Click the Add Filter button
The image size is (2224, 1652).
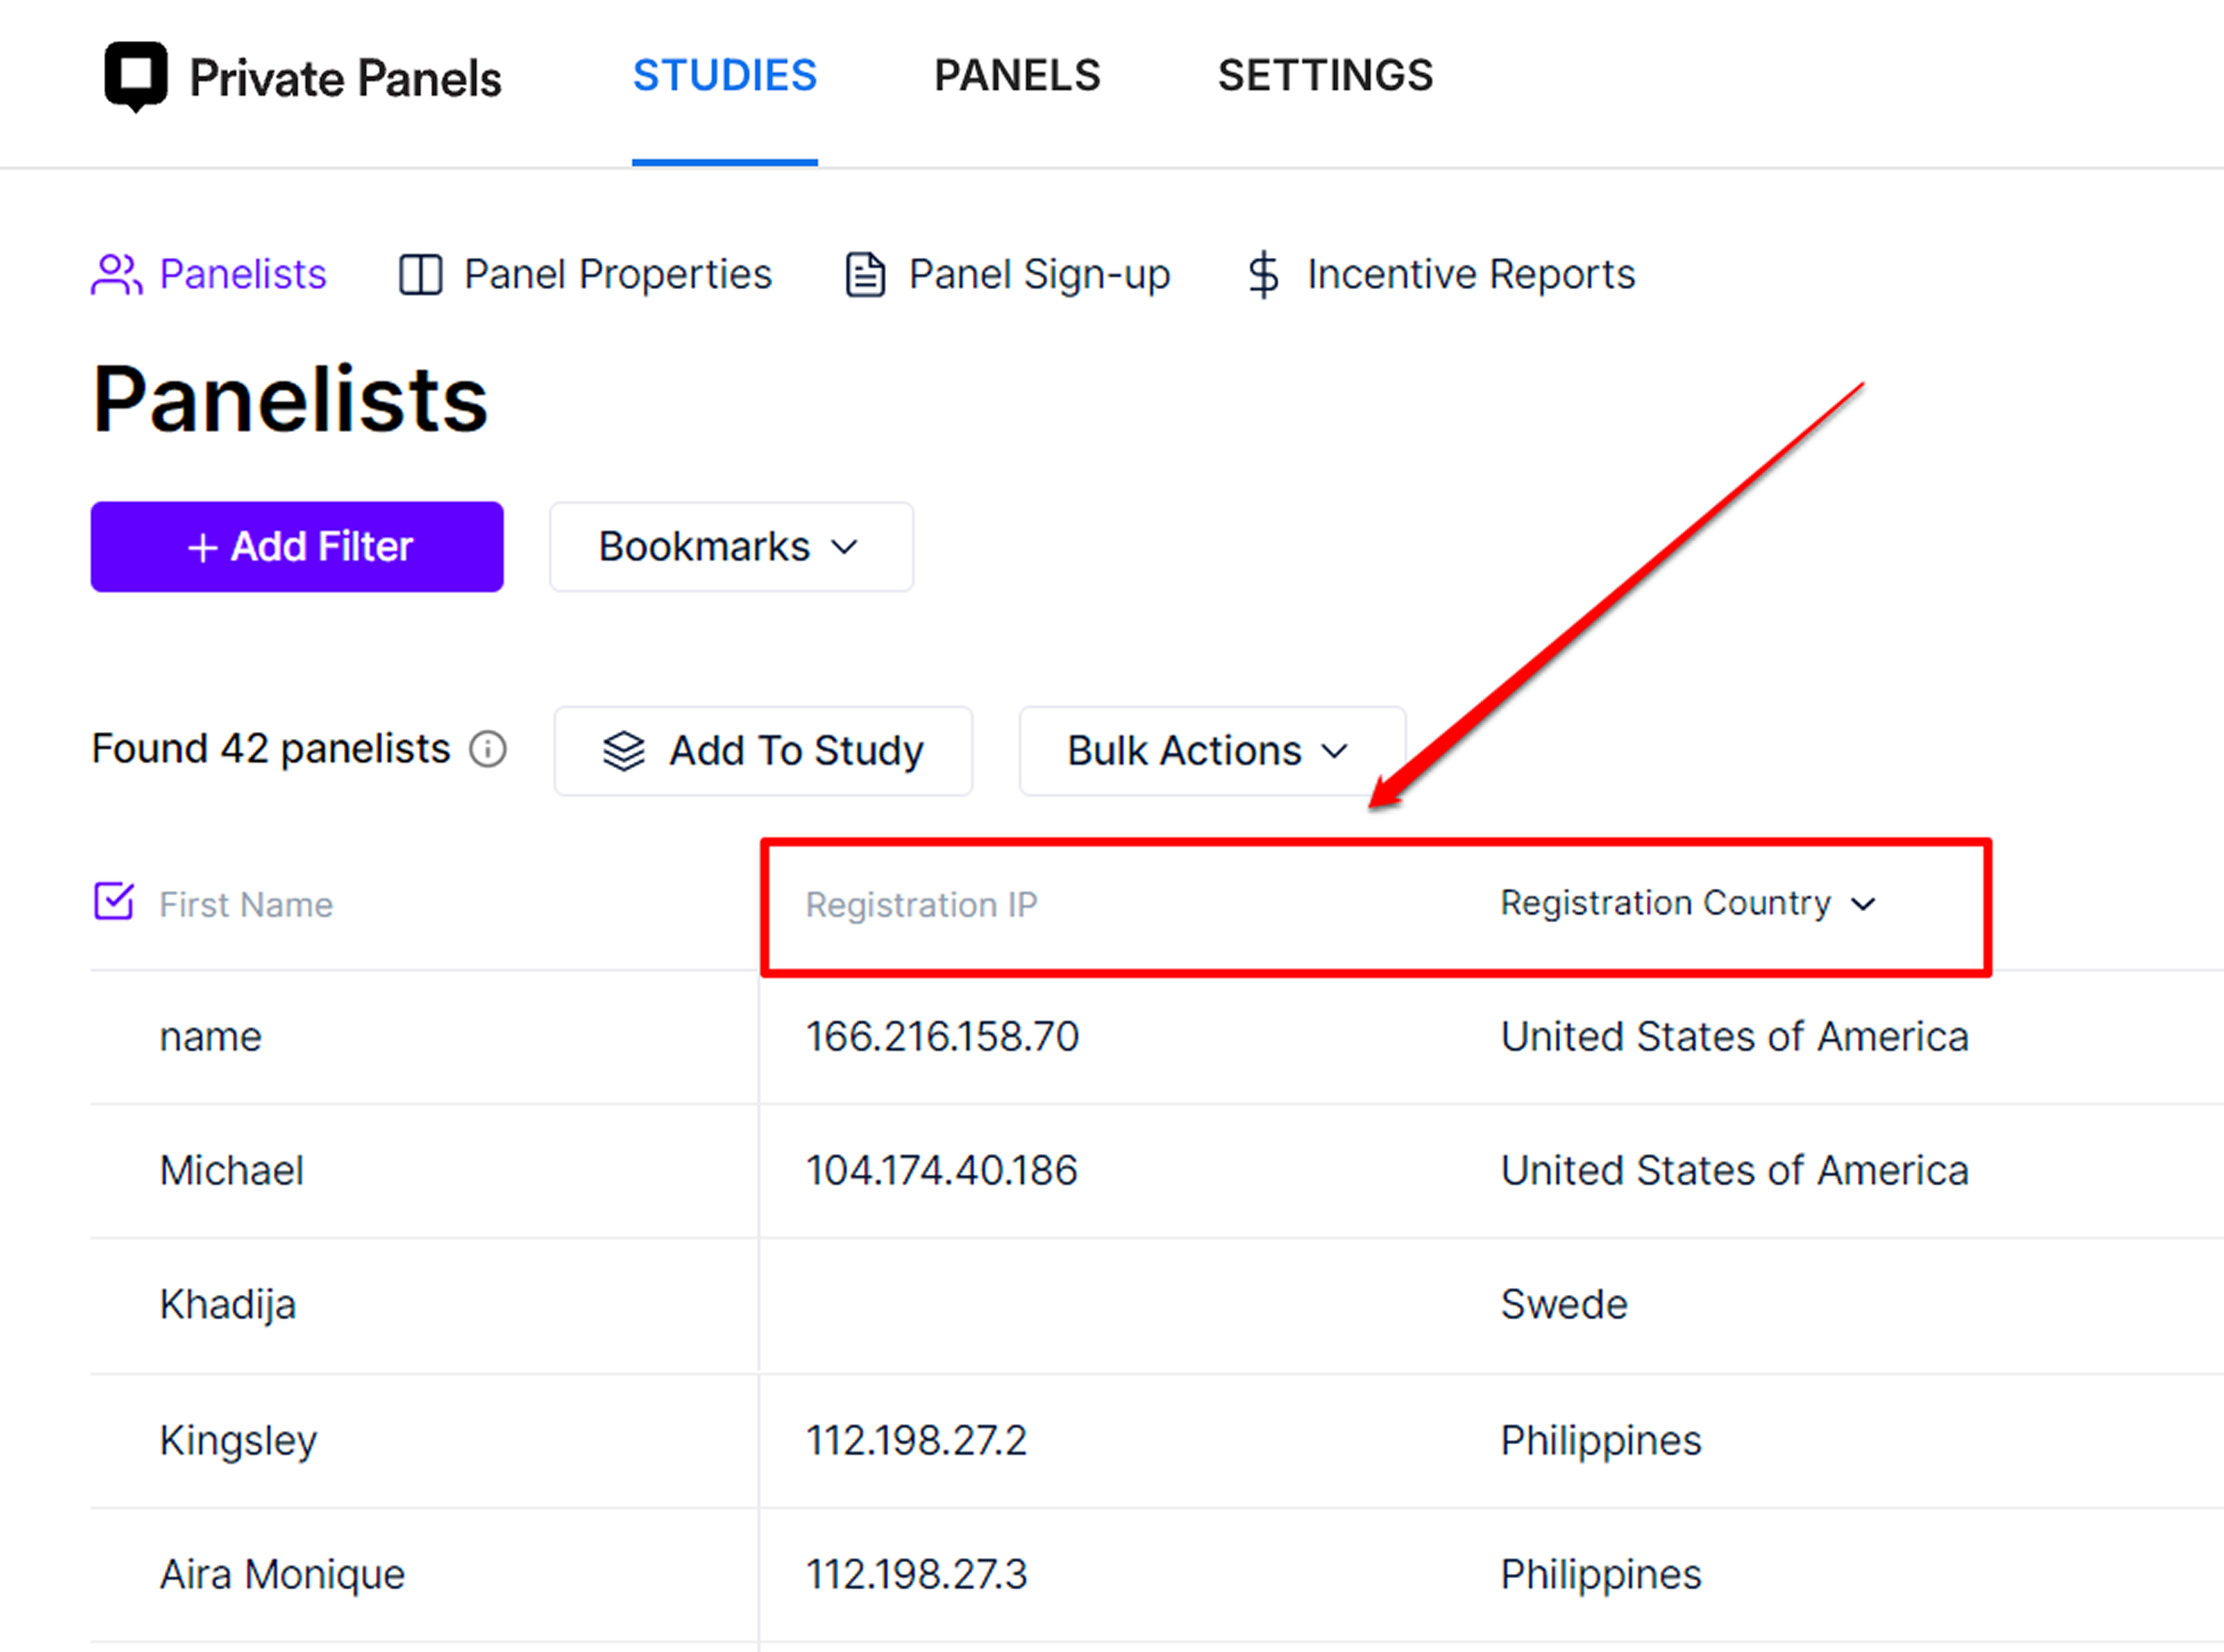pyautogui.click(x=297, y=547)
